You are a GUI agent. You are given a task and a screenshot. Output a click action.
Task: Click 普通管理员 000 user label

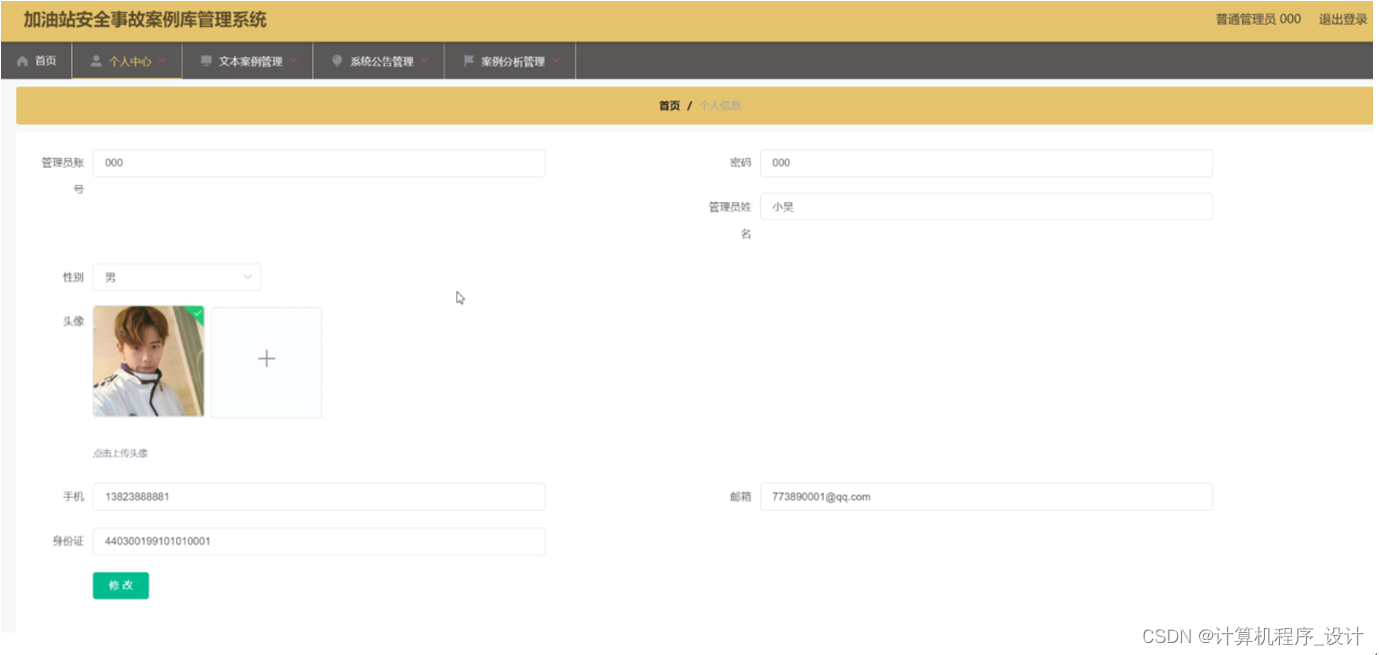[x=1258, y=19]
